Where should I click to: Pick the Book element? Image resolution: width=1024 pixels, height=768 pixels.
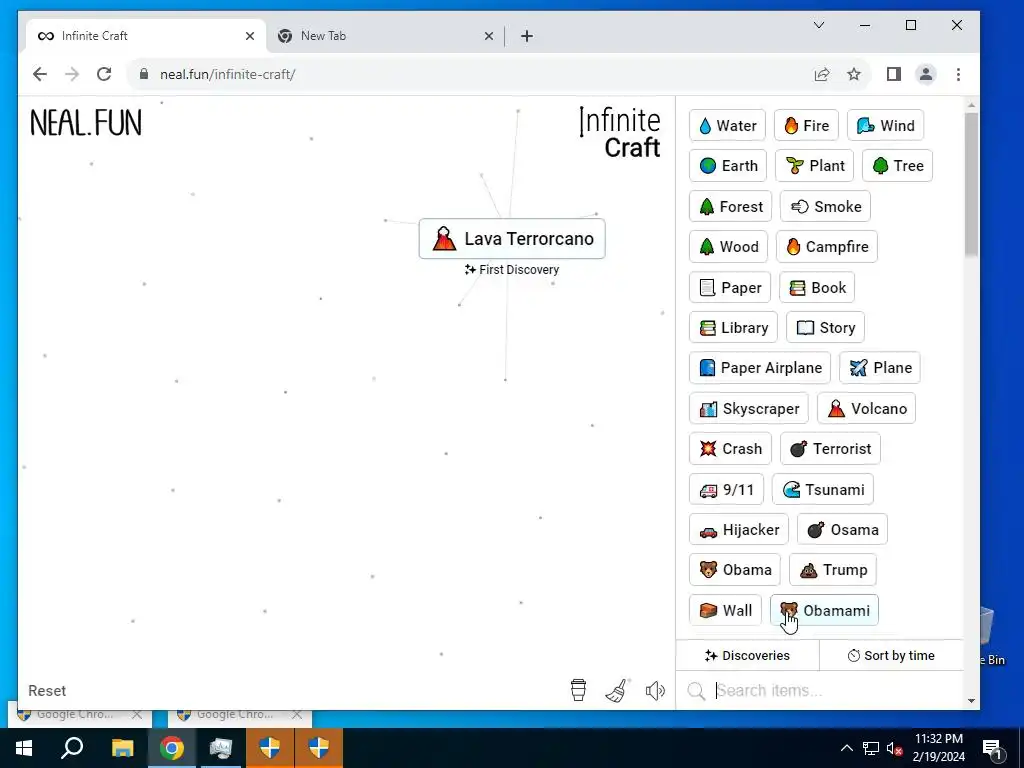coord(817,287)
